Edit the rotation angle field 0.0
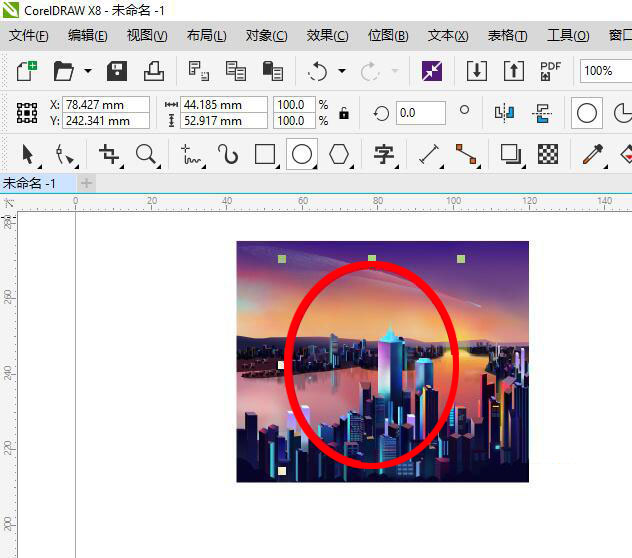632x558 pixels. (x=421, y=113)
